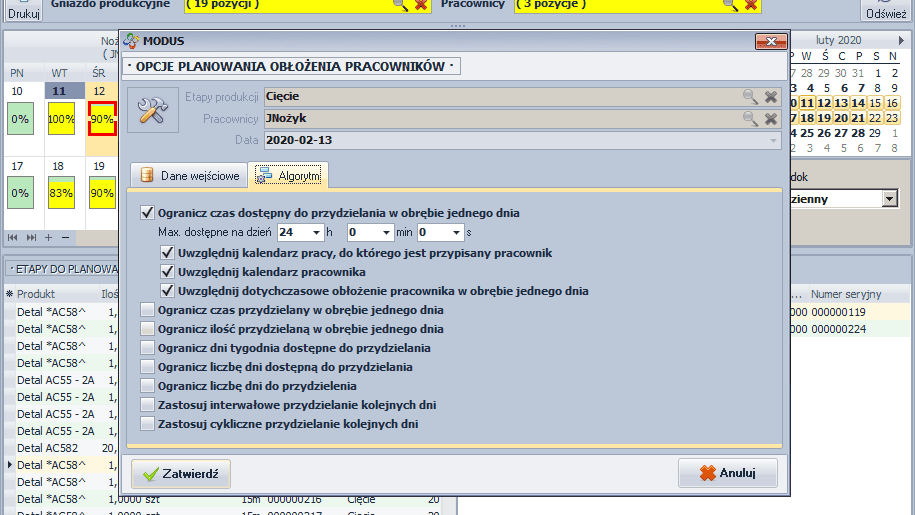Add row with plus navigator icon
Viewport: 915px width, 515px height.
(48, 237)
